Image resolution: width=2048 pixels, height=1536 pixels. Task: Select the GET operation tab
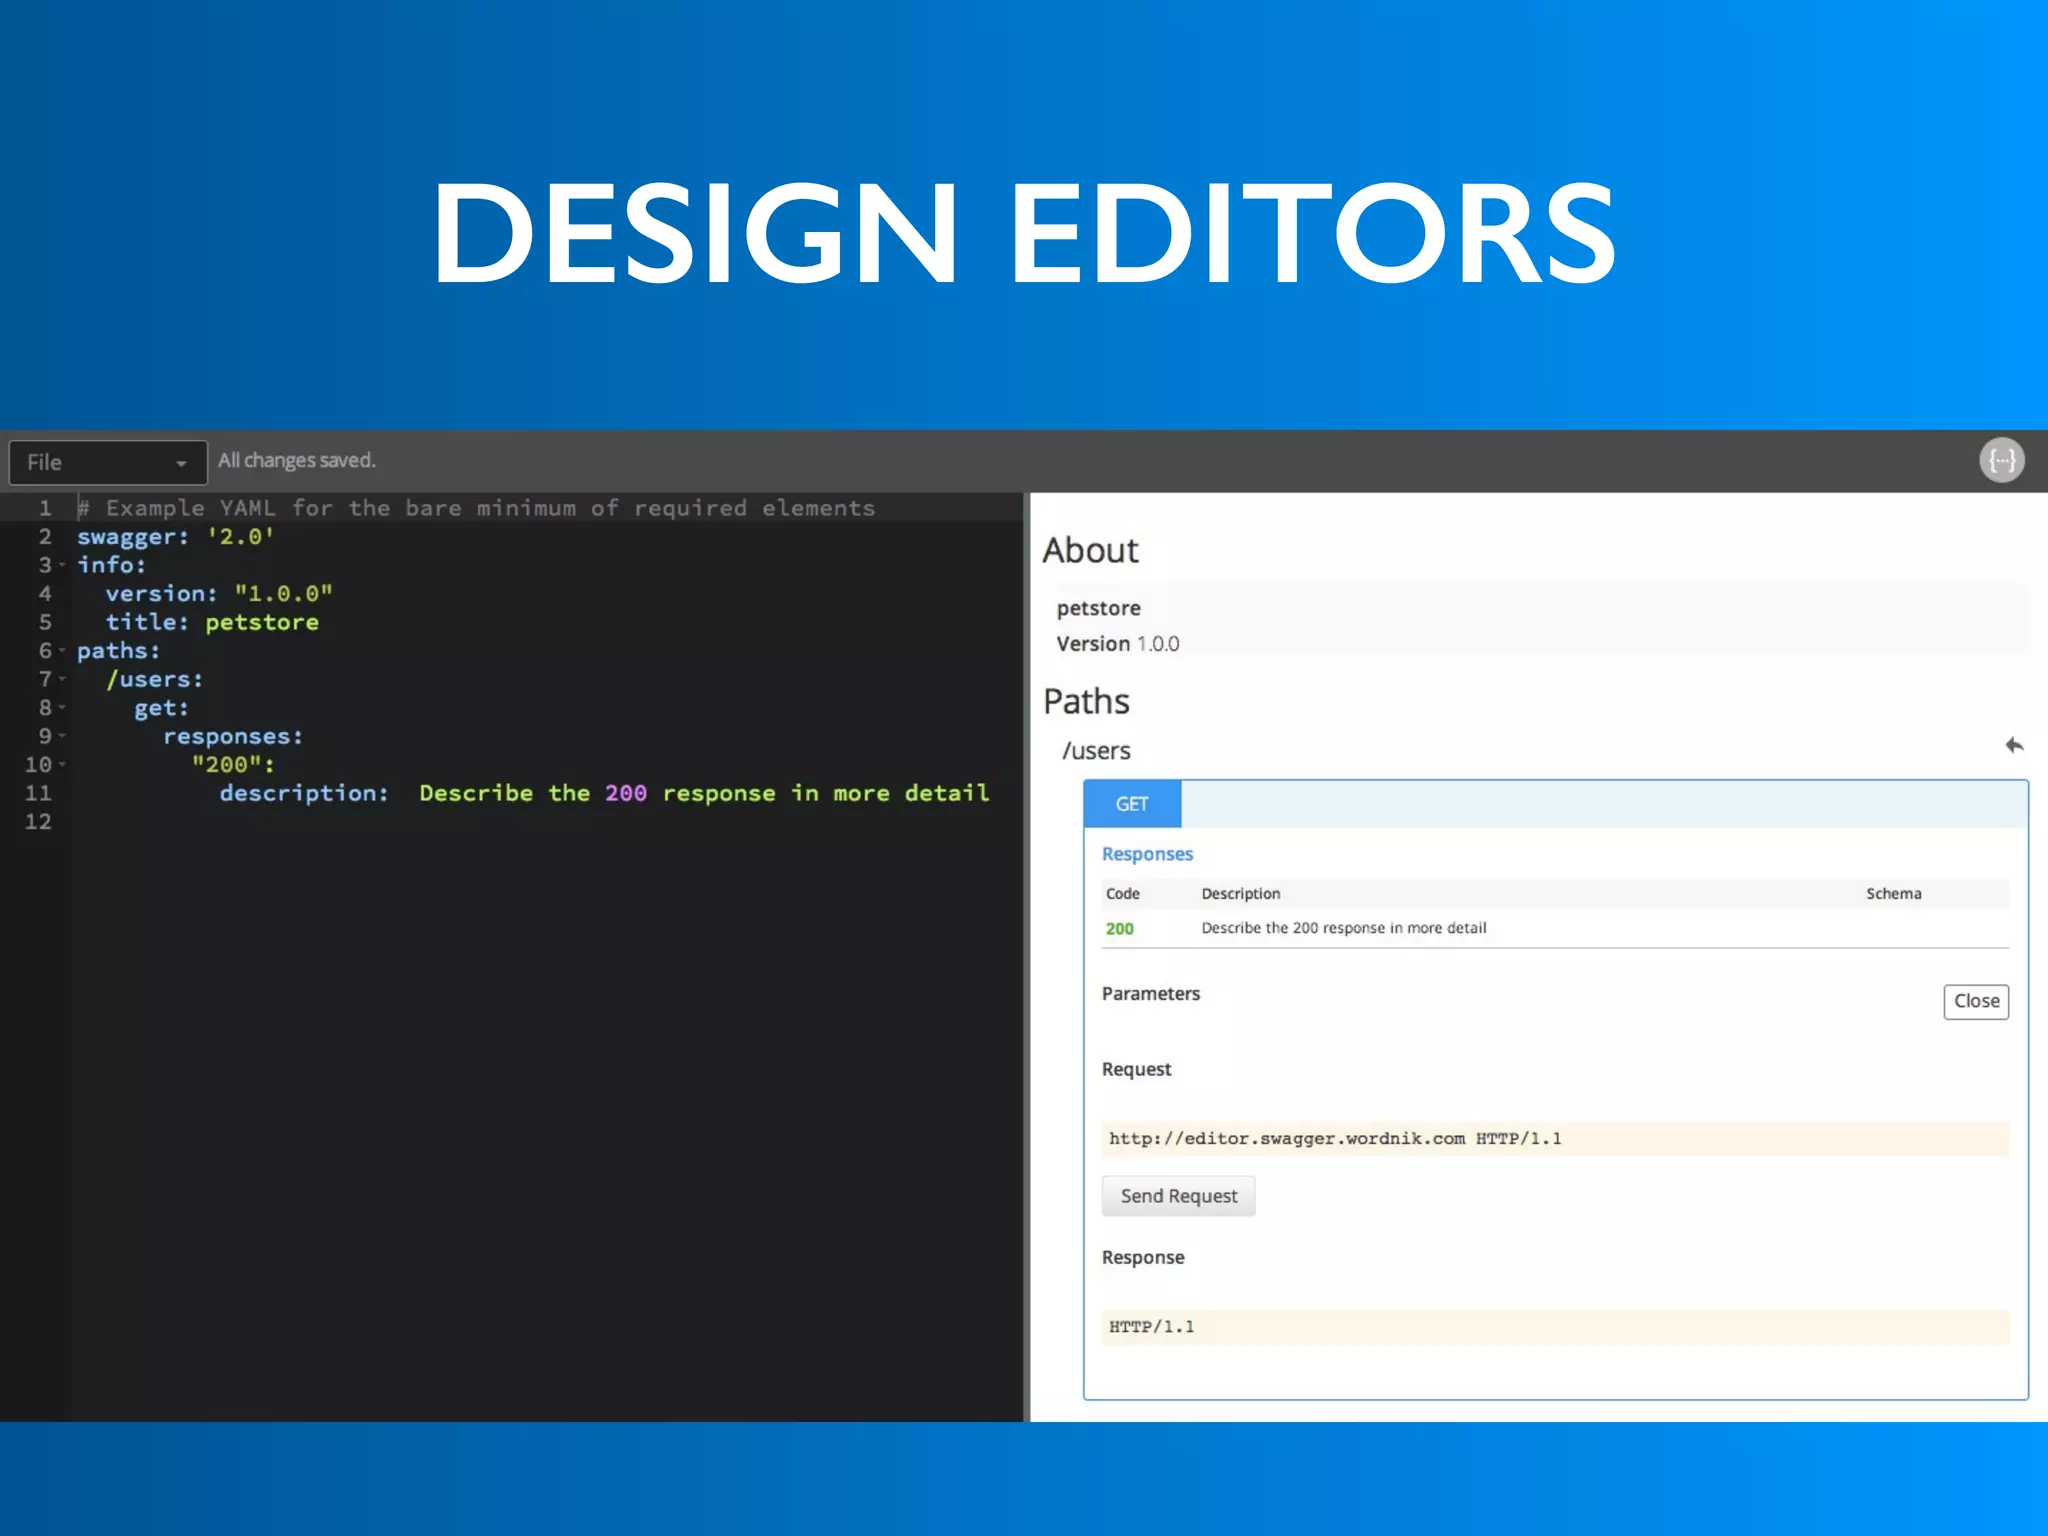(x=1132, y=804)
